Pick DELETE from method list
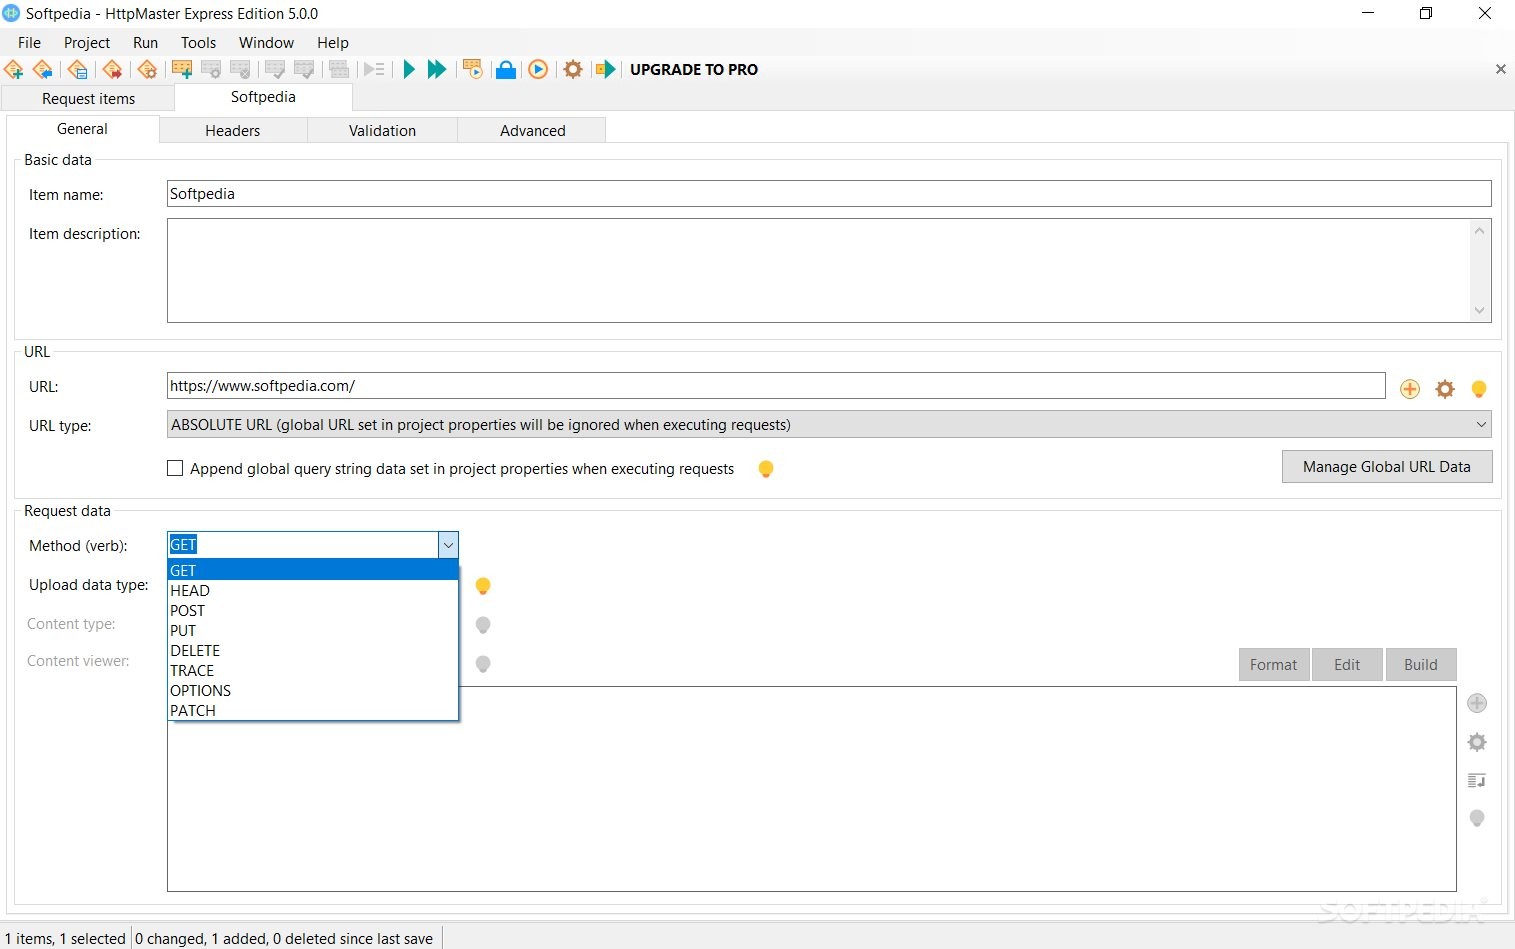Image resolution: width=1515 pixels, height=949 pixels. (312, 650)
